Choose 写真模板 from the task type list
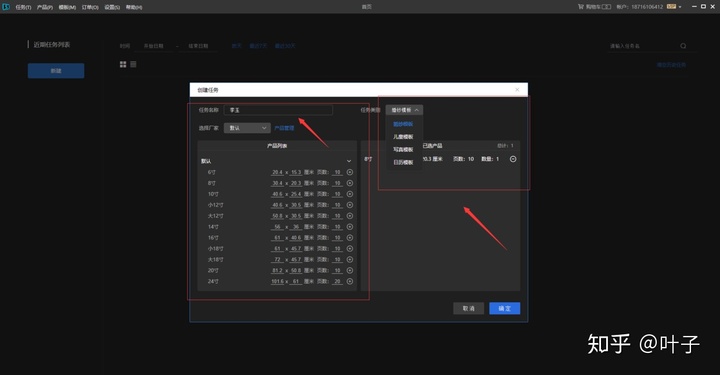Screen dimensions: 720x375 click(x=403, y=150)
